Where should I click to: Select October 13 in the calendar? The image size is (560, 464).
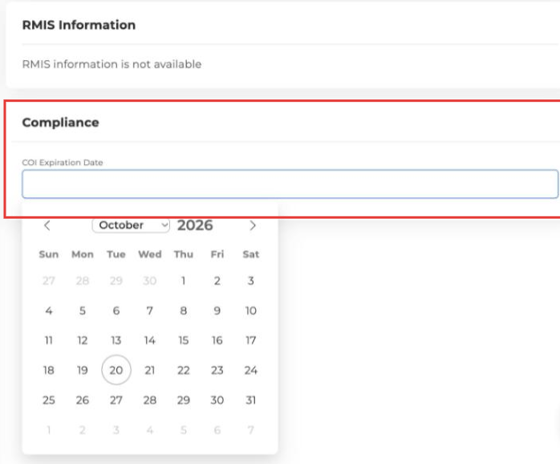coord(116,340)
